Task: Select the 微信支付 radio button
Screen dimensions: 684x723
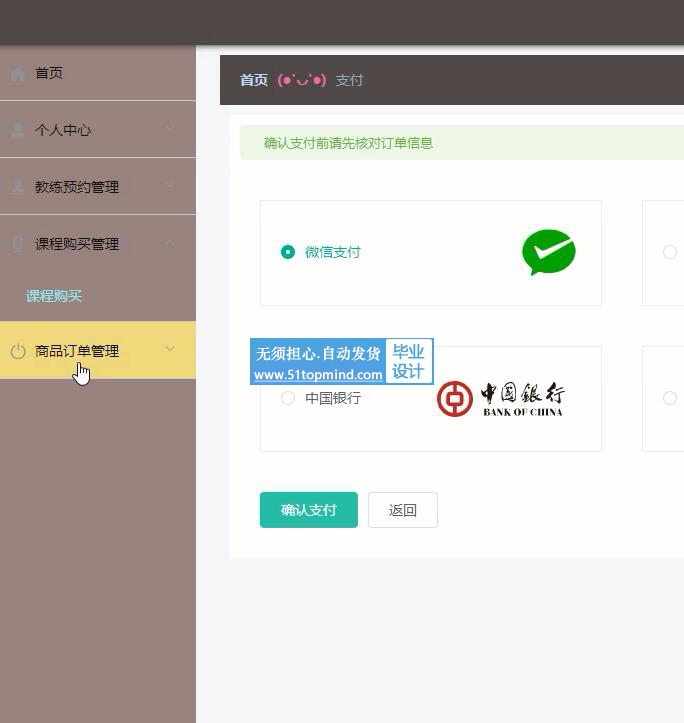Action: (x=288, y=252)
